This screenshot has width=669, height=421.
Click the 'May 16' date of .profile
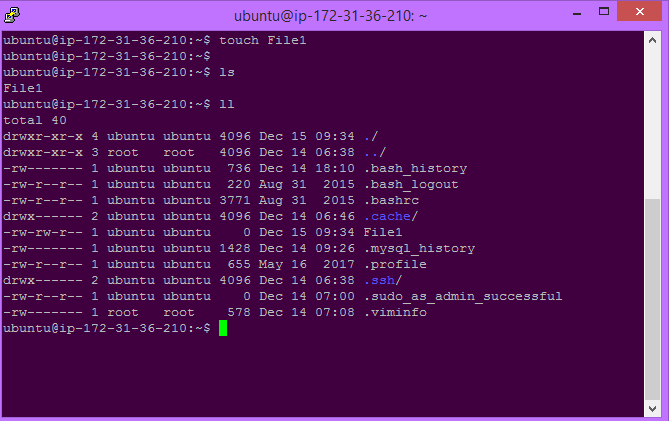283,264
